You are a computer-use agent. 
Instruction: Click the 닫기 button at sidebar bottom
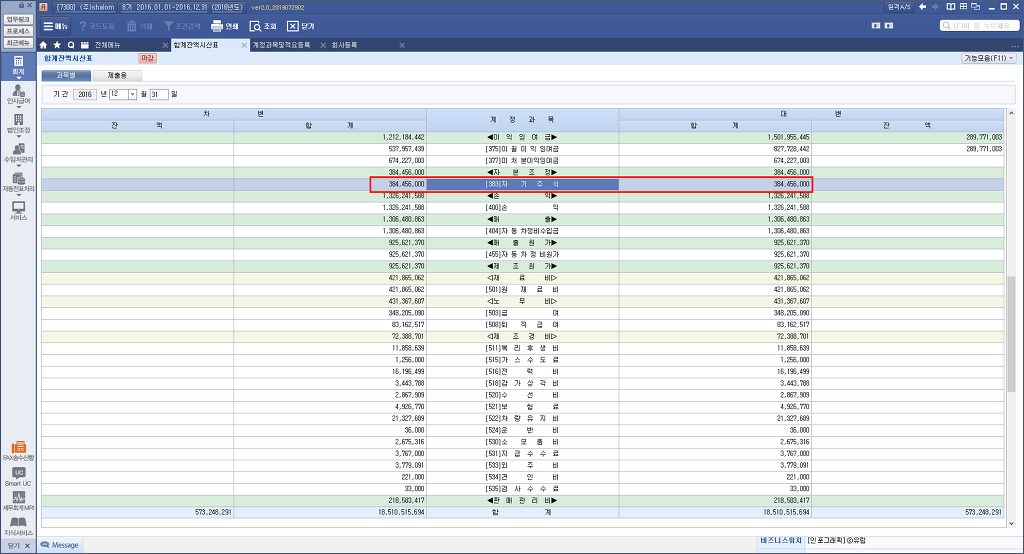18,546
